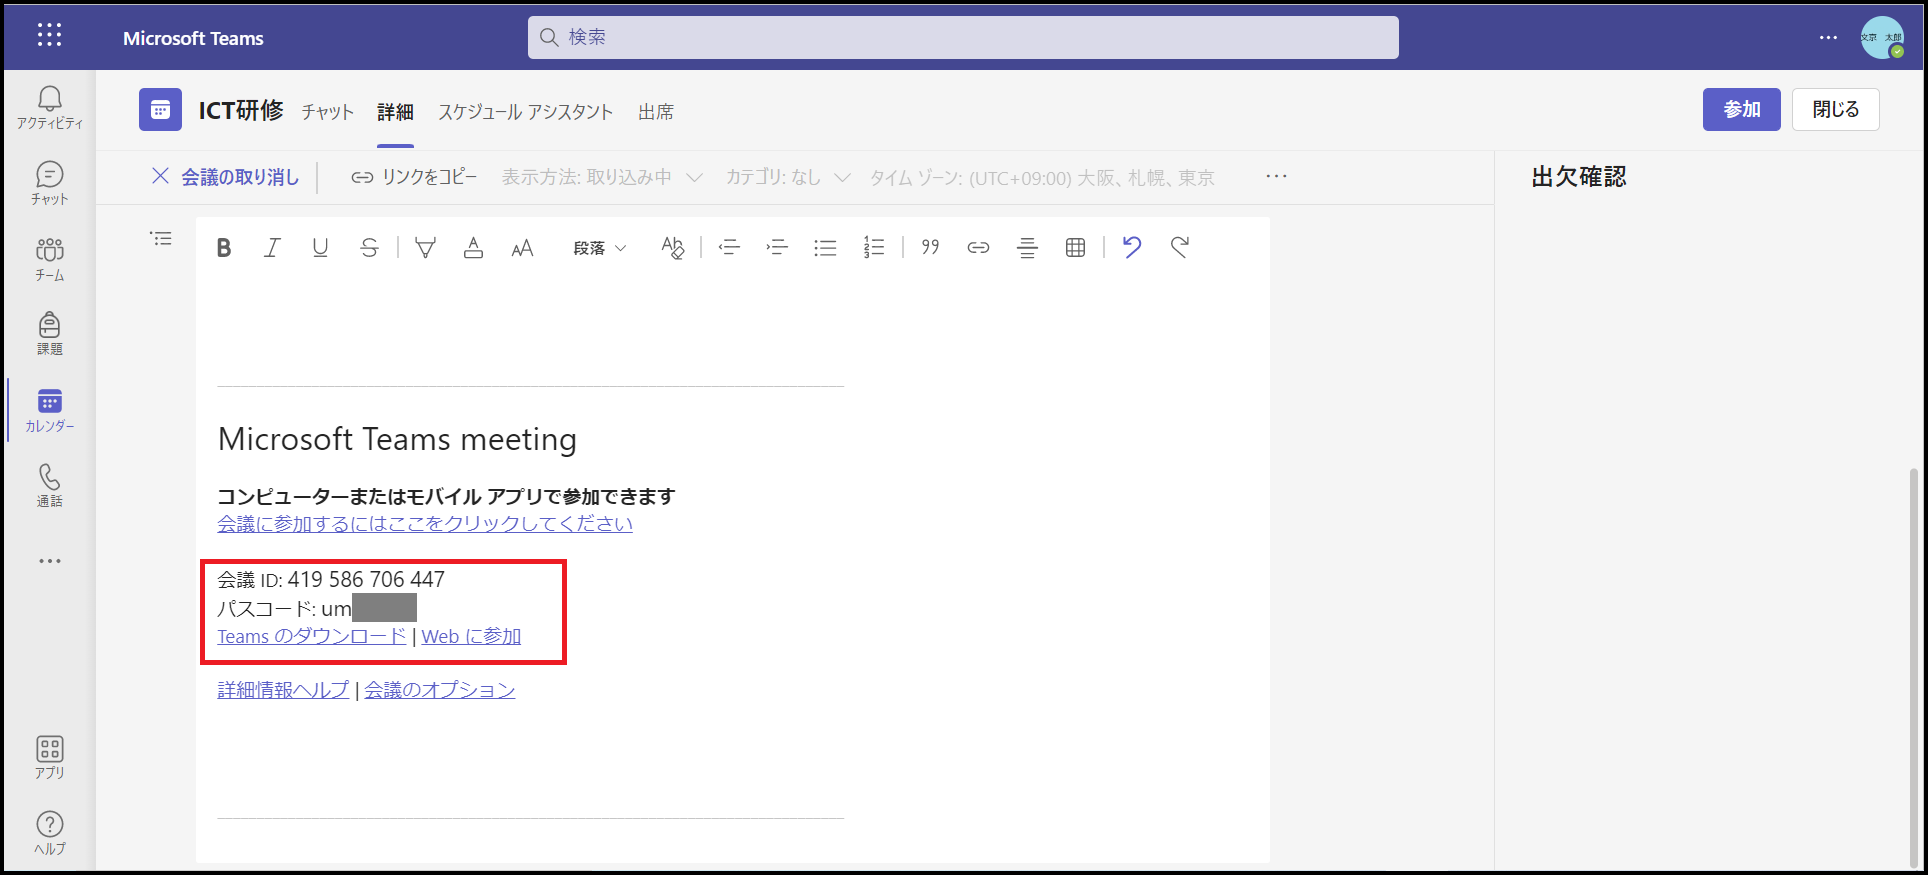Expand the 段落 paragraph style dropdown
The width and height of the screenshot is (1928, 875).
(x=600, y=248)
